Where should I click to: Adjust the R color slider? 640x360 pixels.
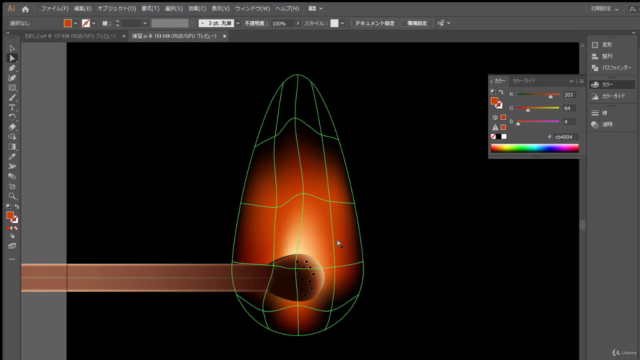(x=538, y=95)
